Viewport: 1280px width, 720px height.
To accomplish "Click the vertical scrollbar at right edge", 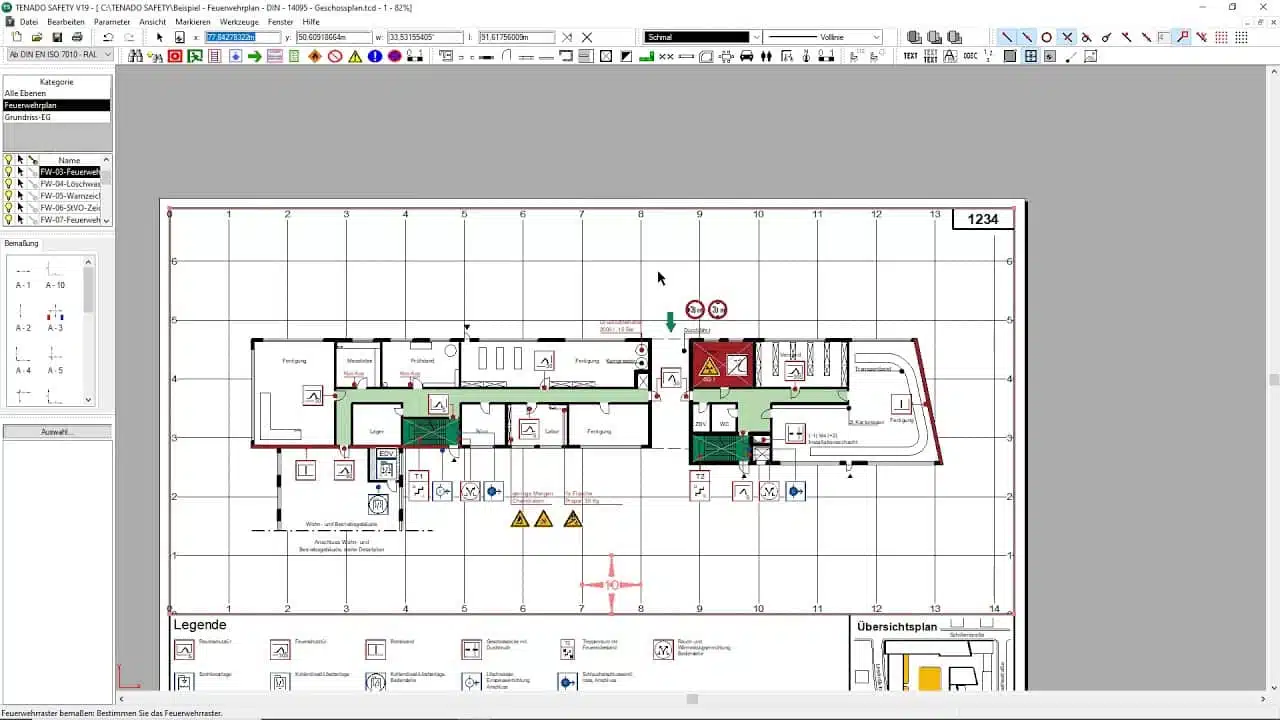I will (x=1273, y=380).
